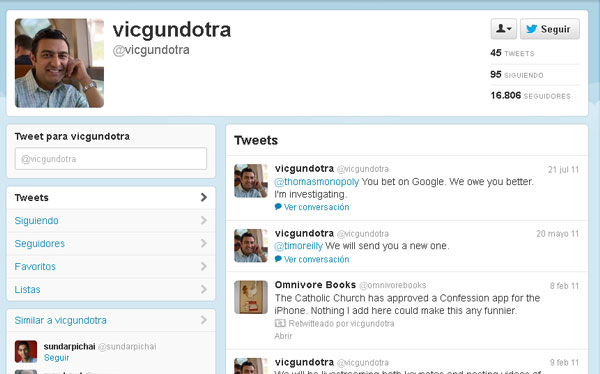View the 16.806 Seguidores count

click(530, 95)
